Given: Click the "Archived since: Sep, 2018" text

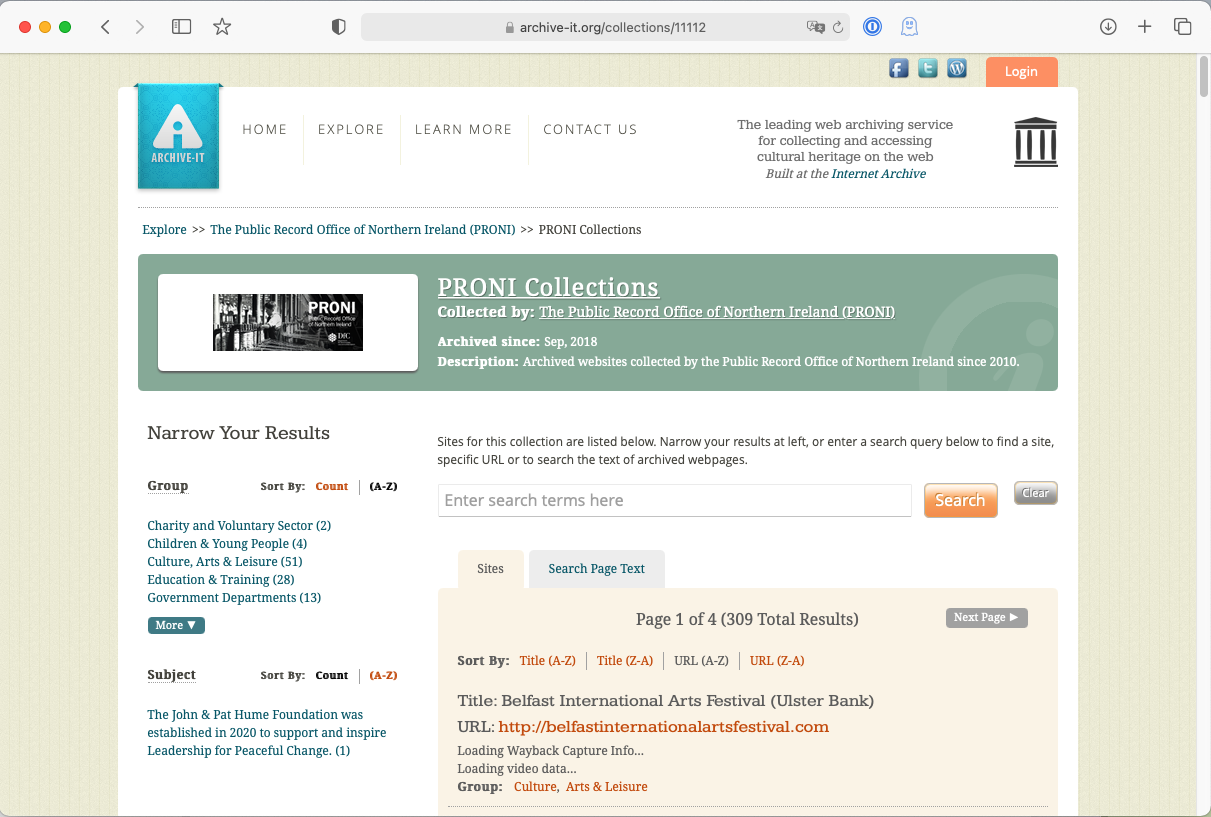Looking at the screenshot, I should (x=517, y=342).
